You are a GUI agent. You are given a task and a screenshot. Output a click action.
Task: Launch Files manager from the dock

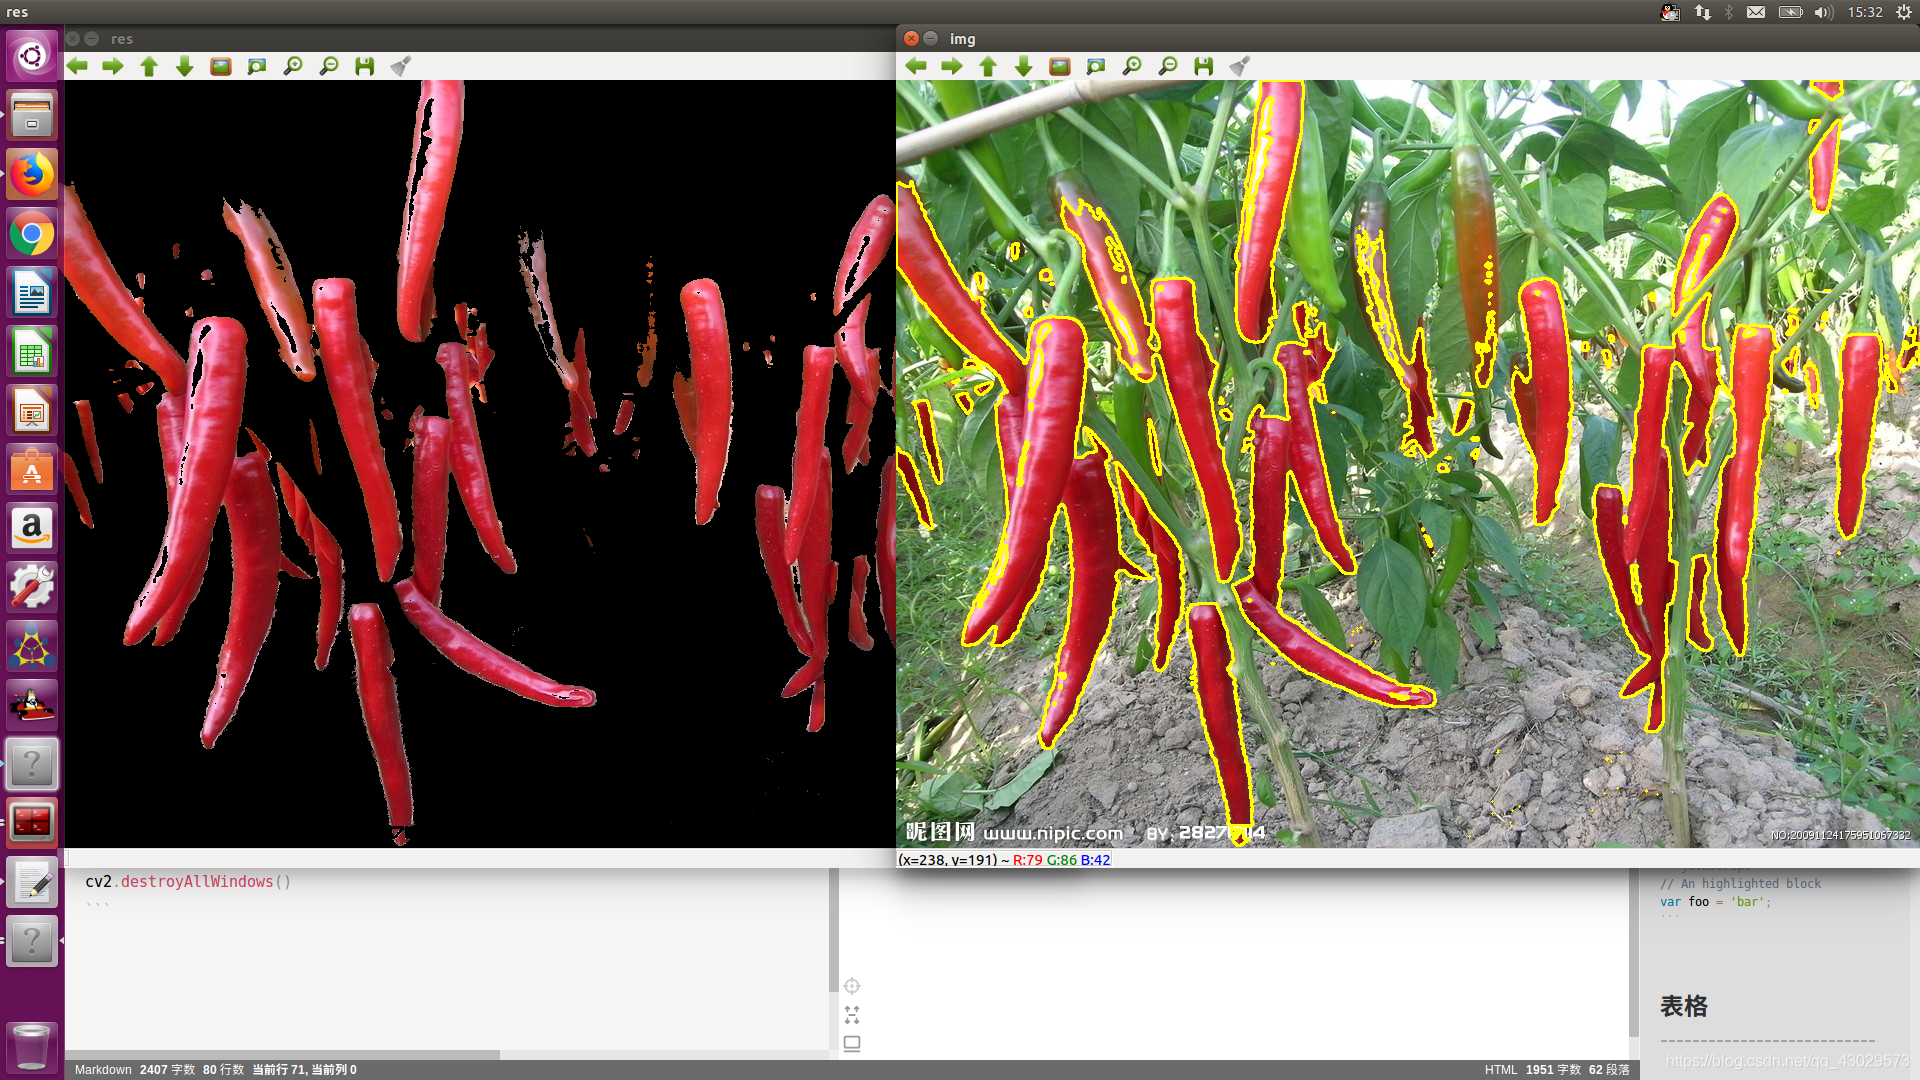(x=32, y=115)
